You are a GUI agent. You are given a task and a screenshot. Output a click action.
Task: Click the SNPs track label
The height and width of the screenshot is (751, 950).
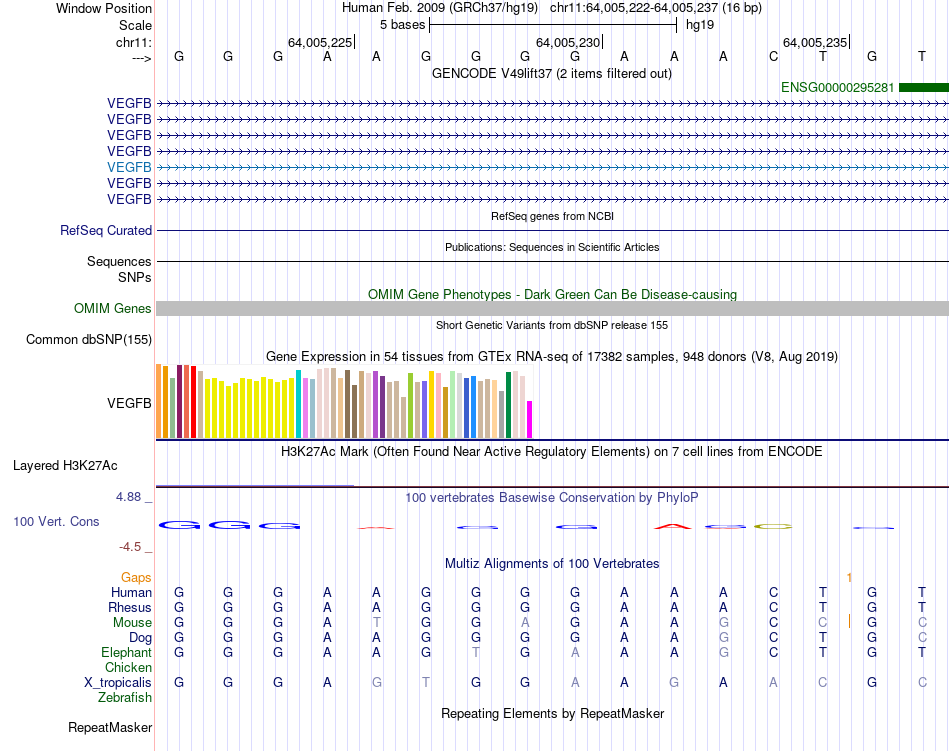135,277
